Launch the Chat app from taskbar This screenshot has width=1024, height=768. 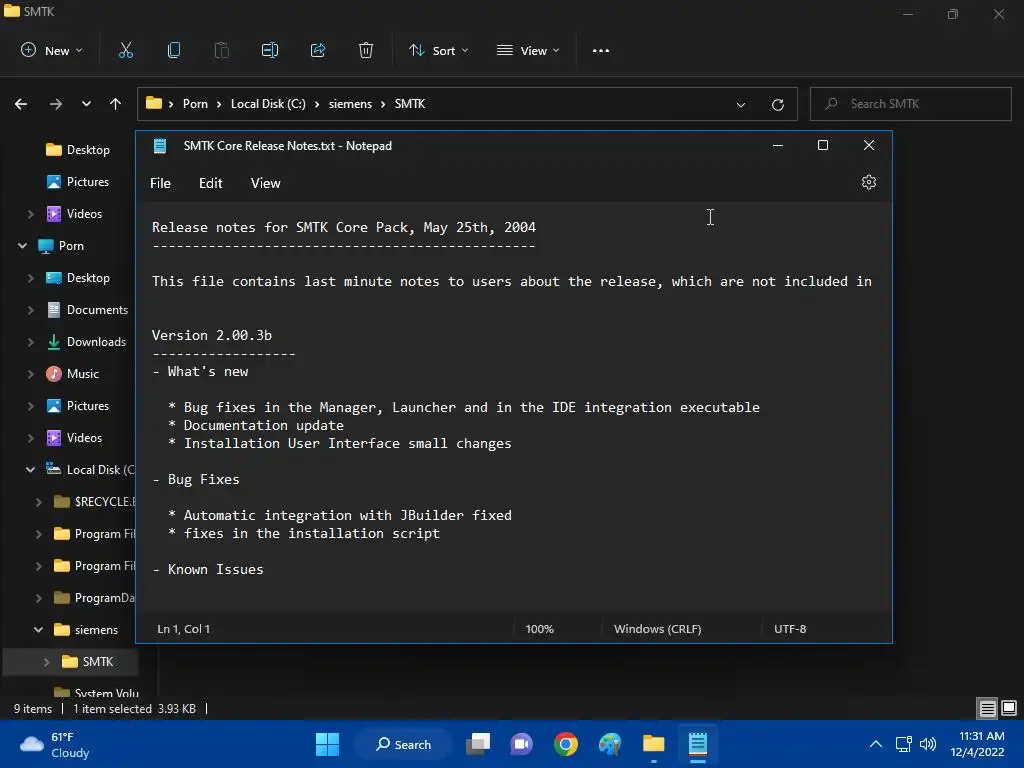pyautogui.click(x=521, y=744)
